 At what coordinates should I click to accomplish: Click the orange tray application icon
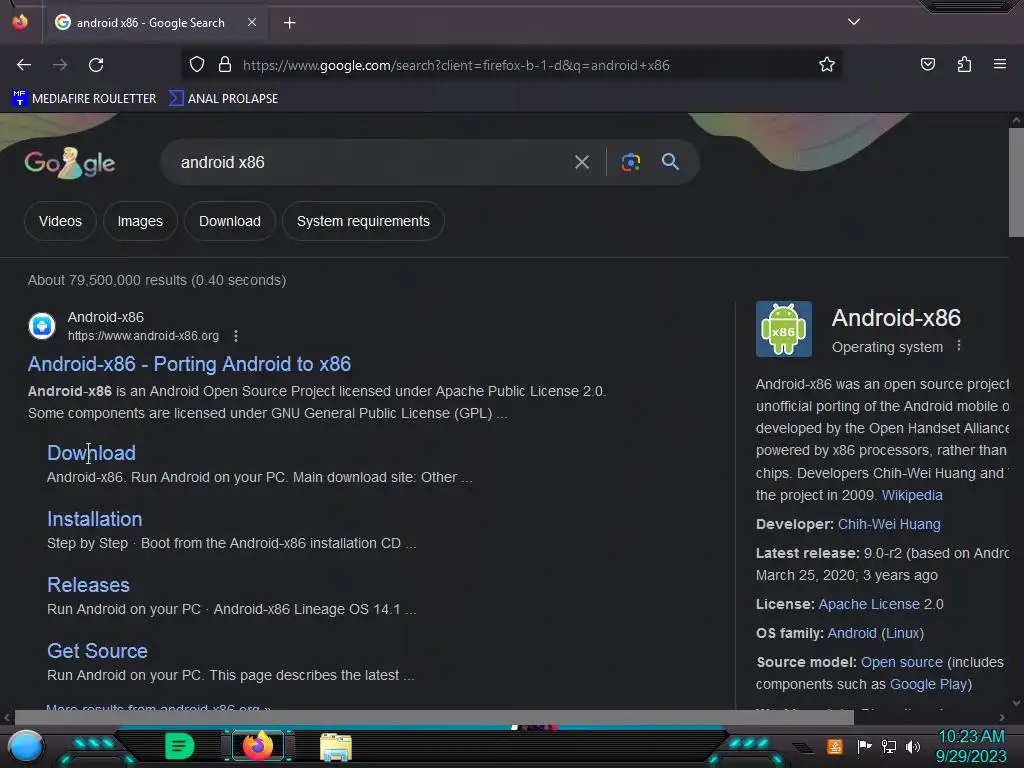pos(834,746)
